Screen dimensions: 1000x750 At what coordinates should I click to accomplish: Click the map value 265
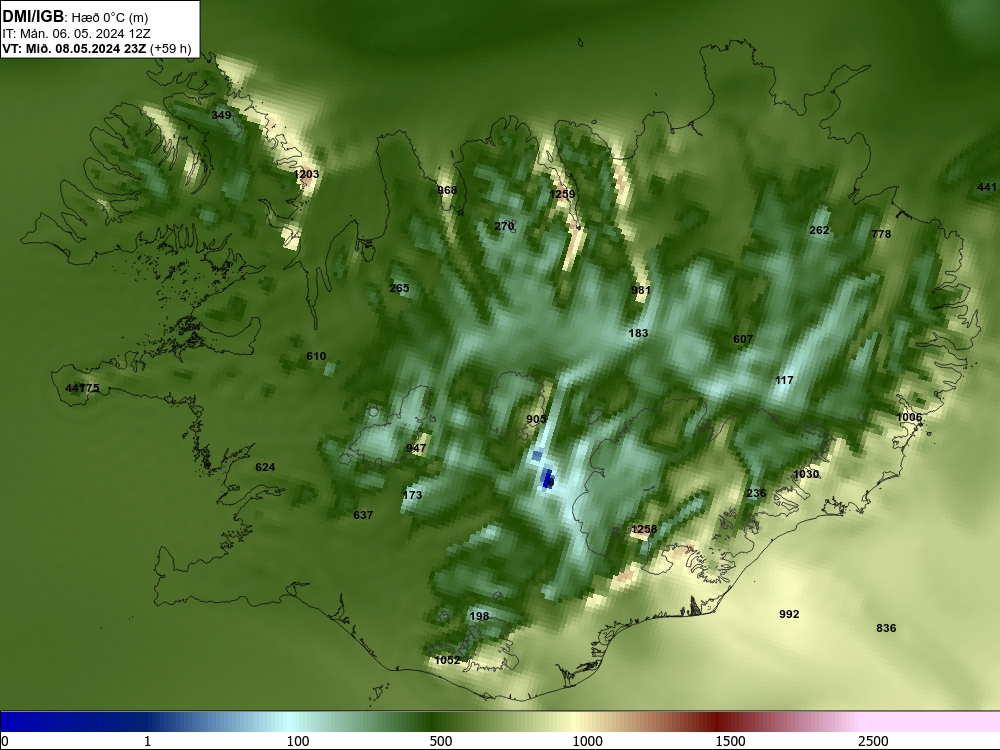(x=399, y=288)
